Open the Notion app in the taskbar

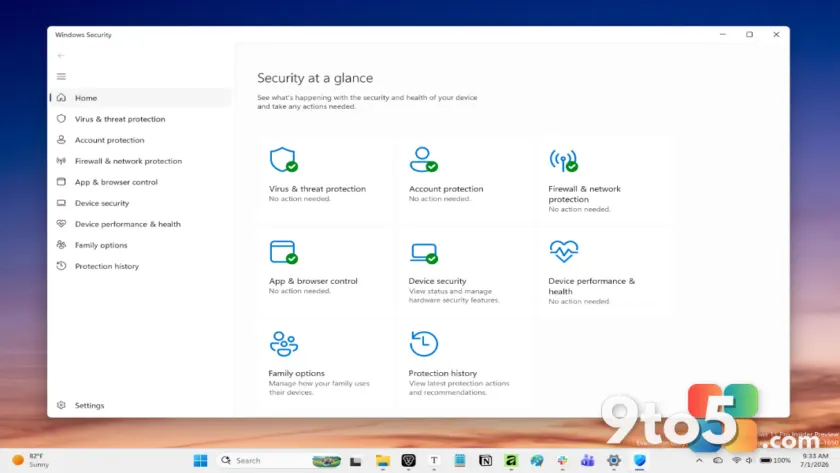485,460
